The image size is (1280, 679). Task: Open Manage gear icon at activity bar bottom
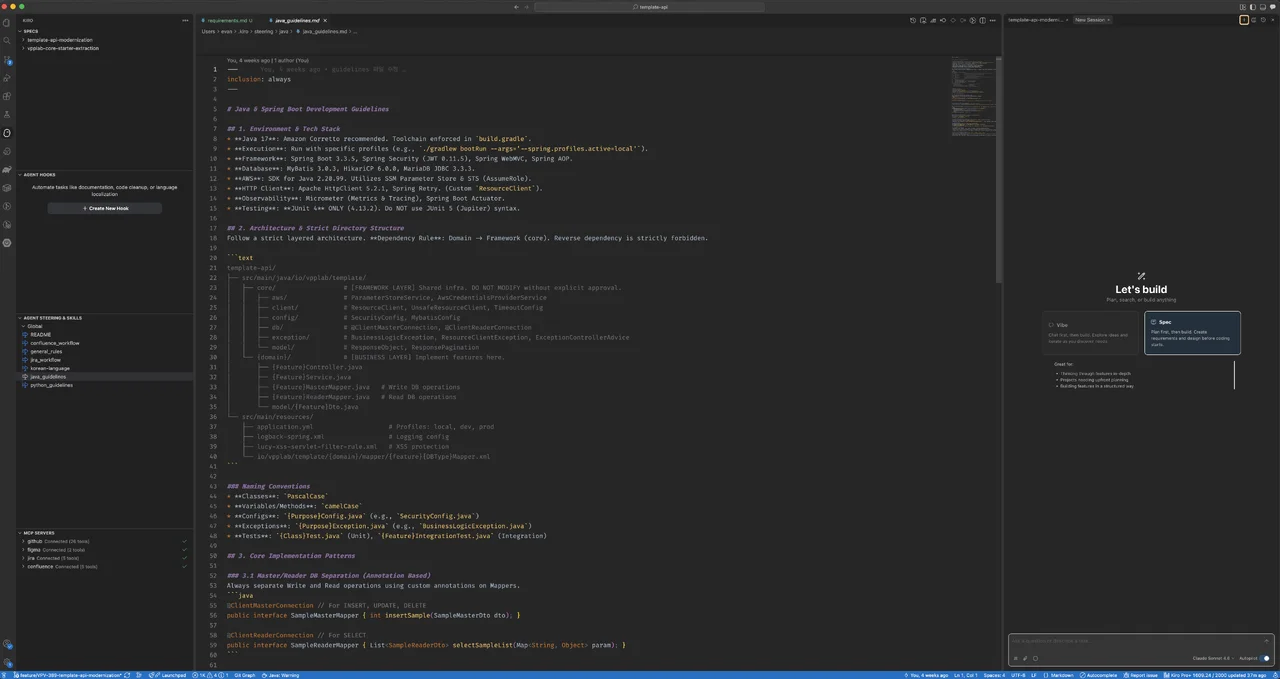point(7,662)
